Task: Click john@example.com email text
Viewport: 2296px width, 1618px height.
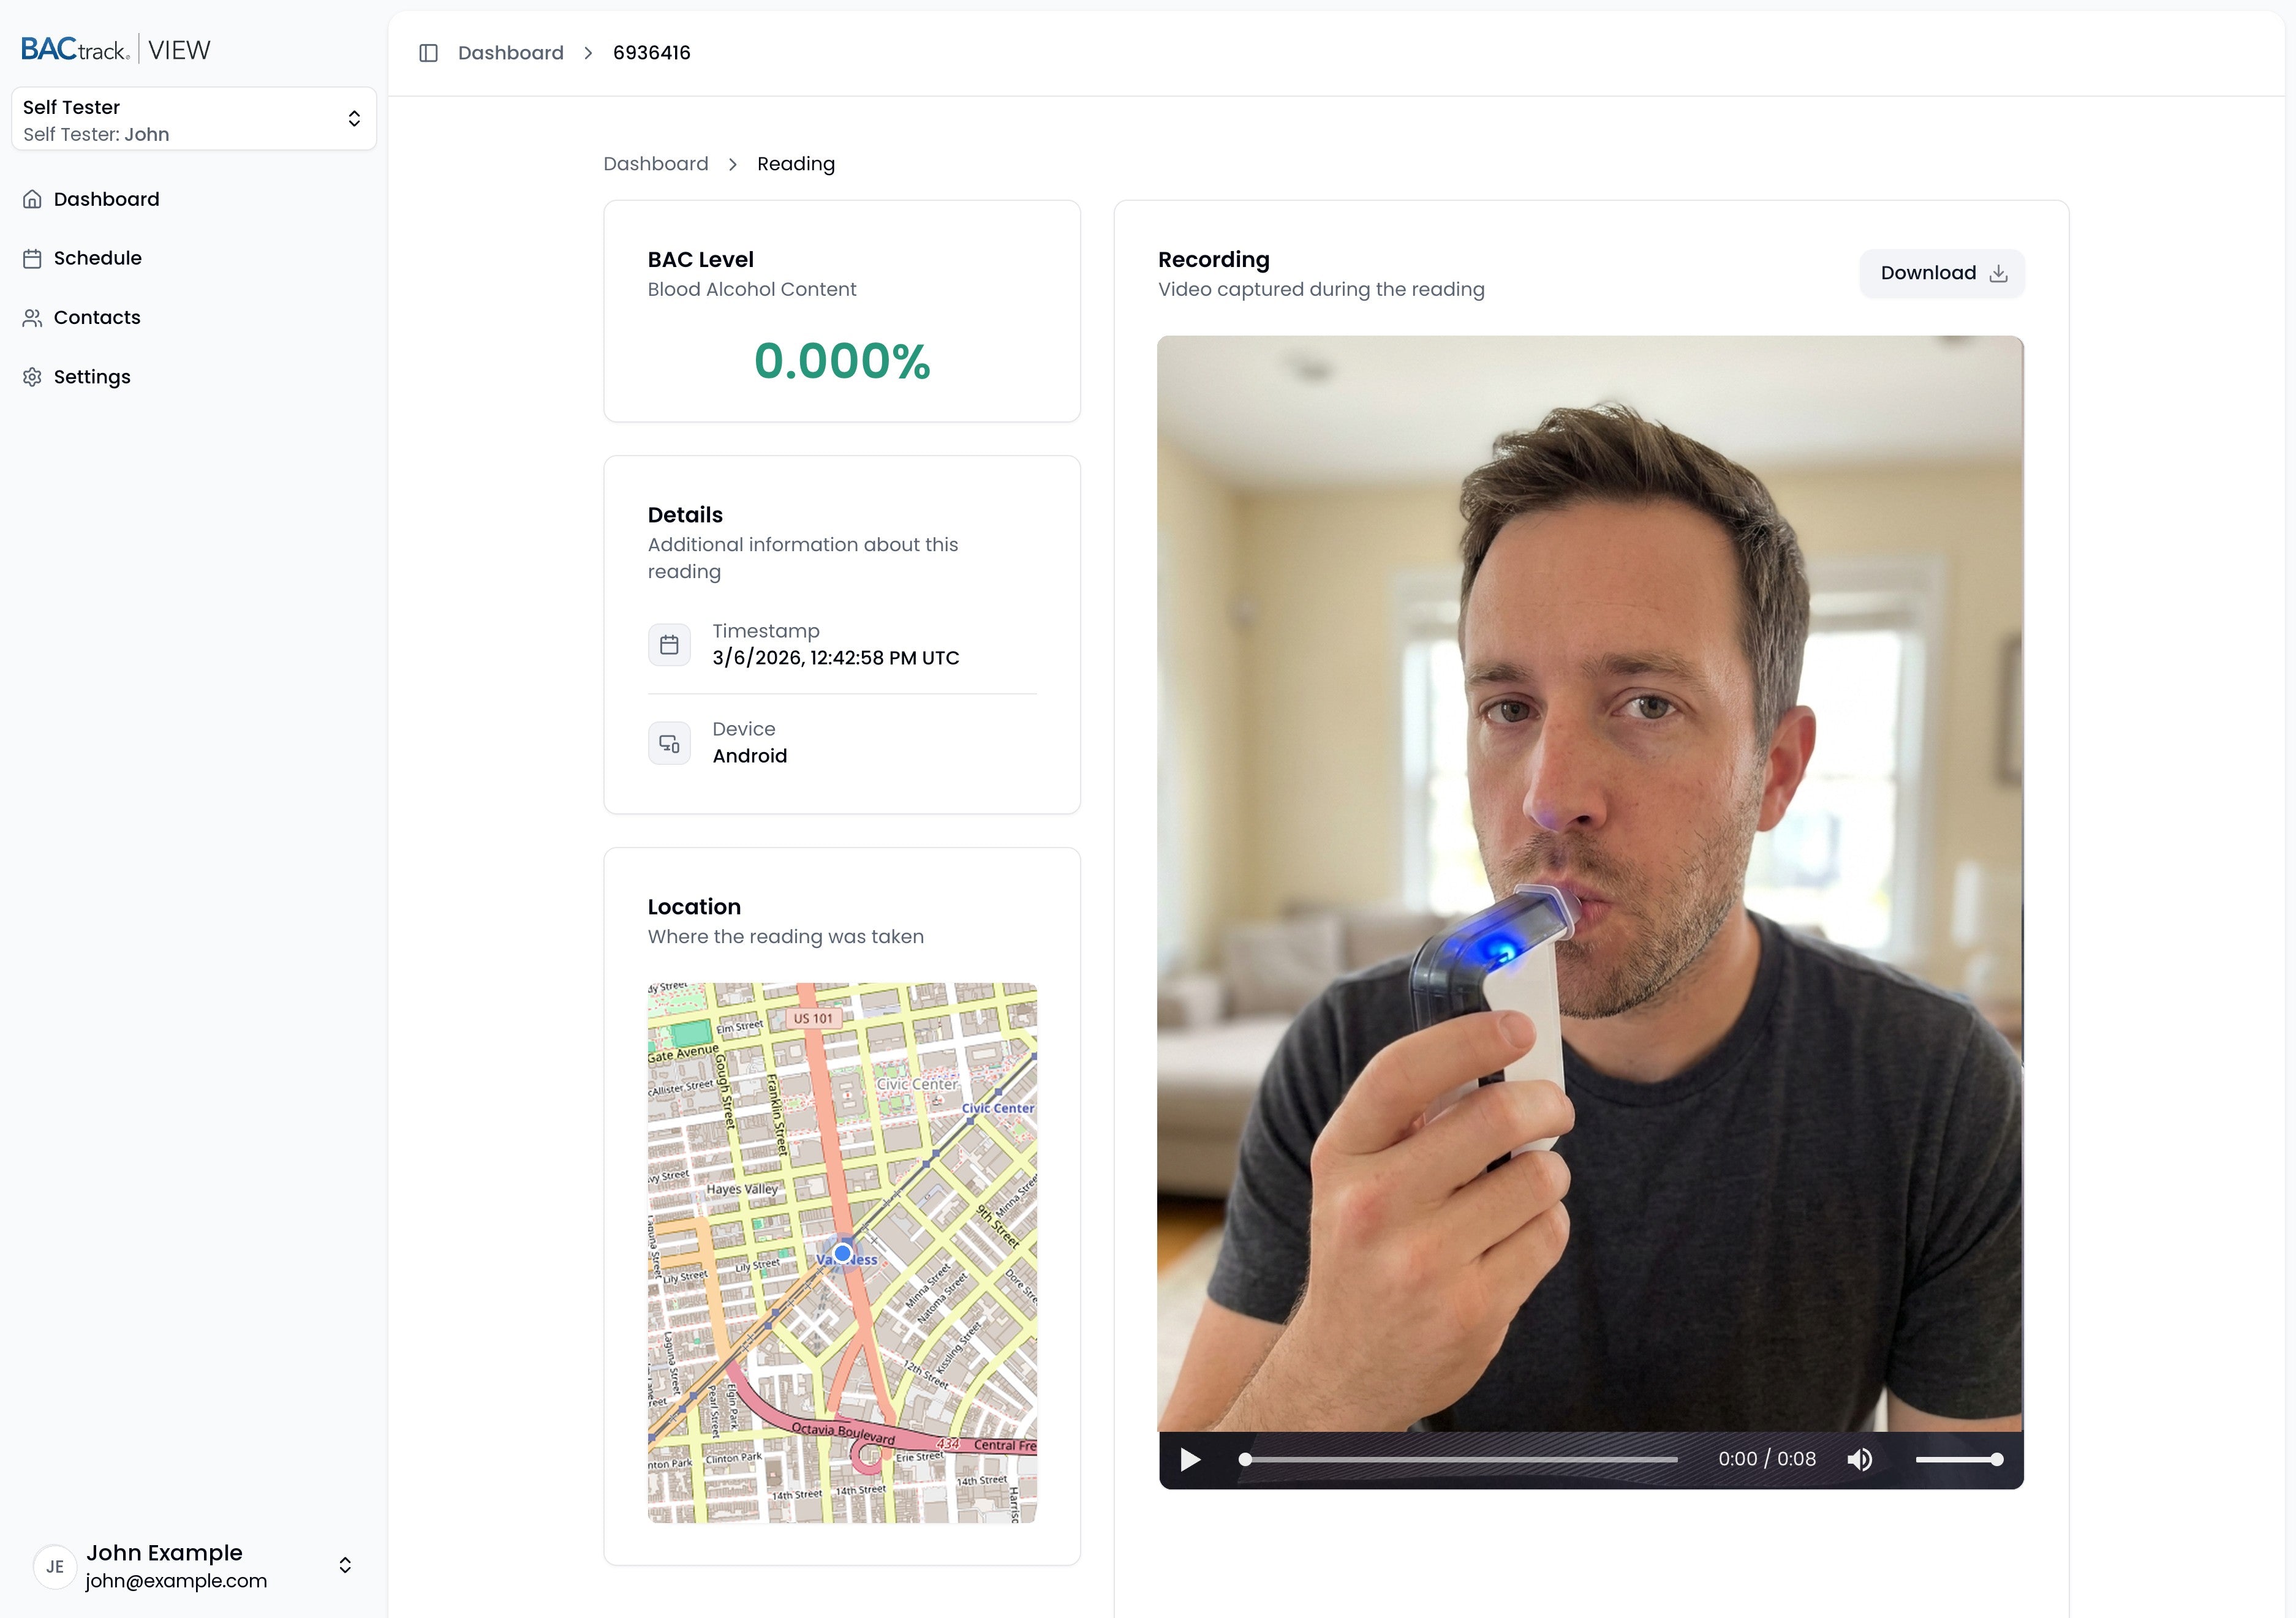Action: coord(176,1581)
